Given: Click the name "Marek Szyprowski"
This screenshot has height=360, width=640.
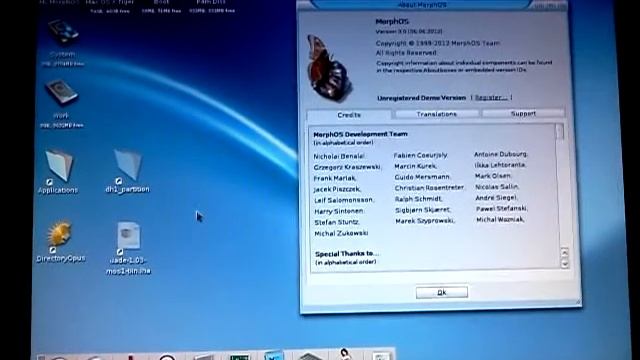Looking at the screenshot, I should [x=425, y=221].
